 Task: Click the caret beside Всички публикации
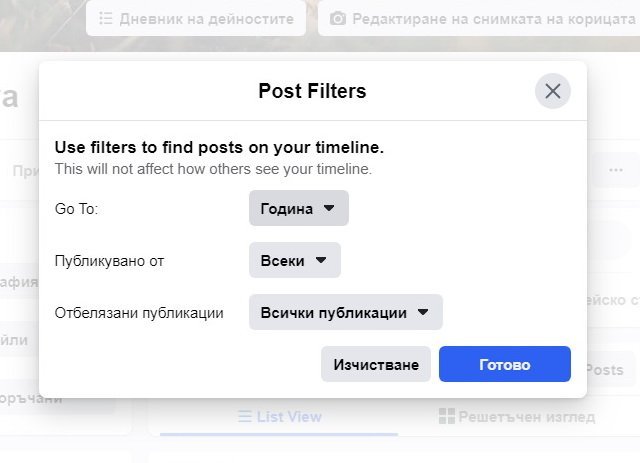[423, 312]
